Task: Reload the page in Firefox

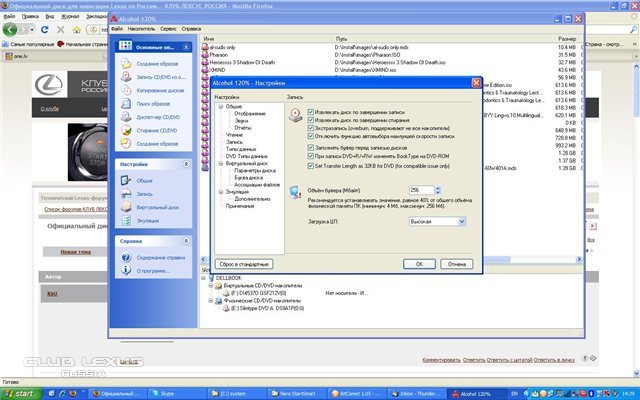Action: (45, 29)
